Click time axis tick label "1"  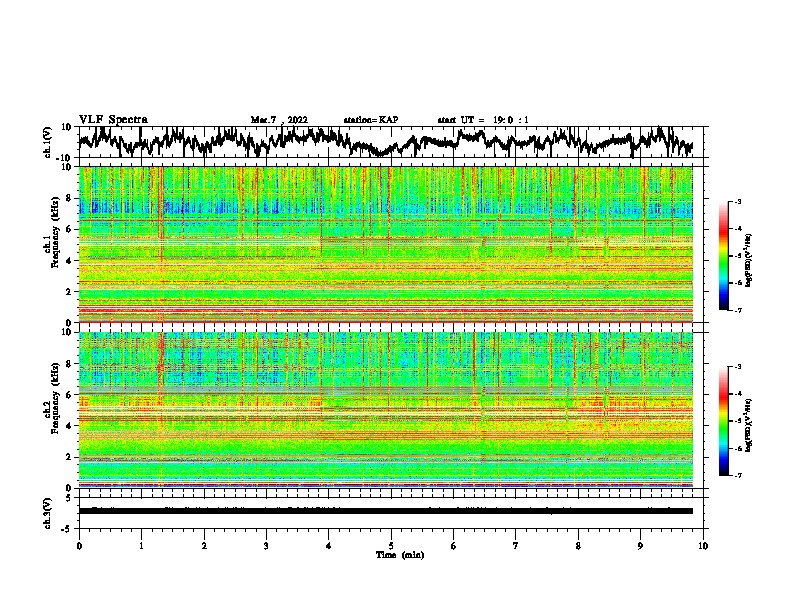click(141, 545)
